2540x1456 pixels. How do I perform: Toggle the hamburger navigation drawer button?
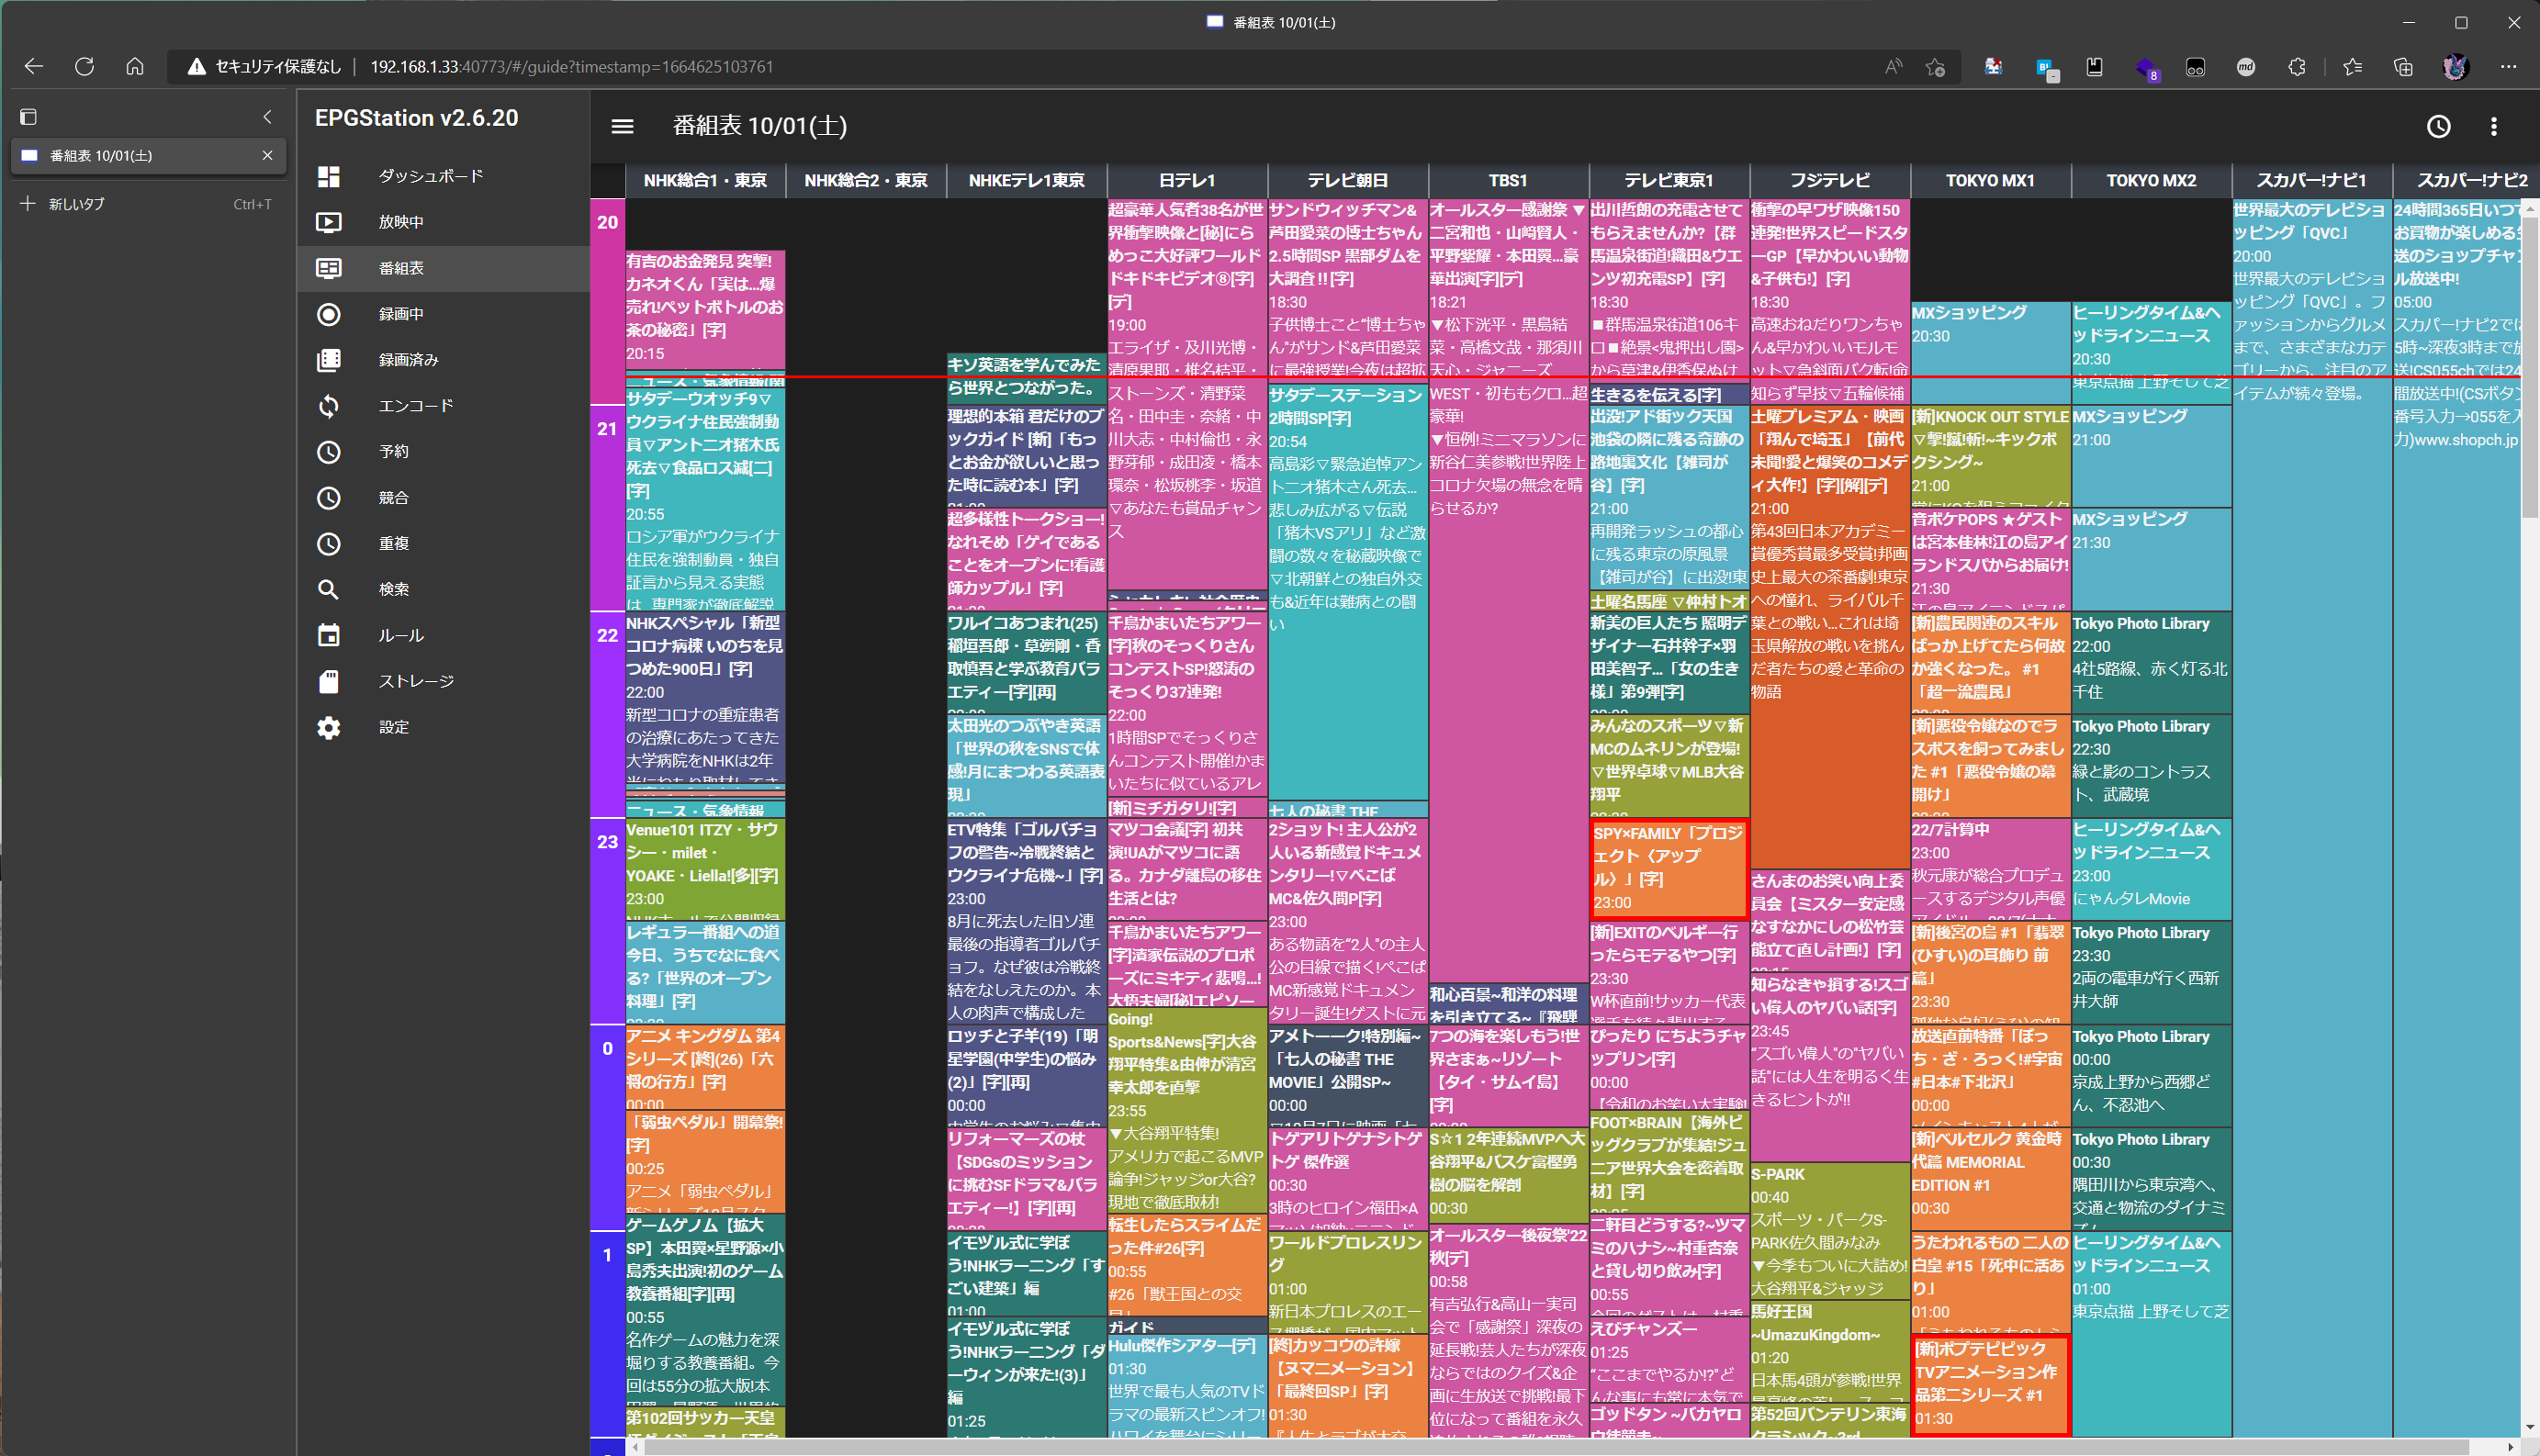pyautogui.click(x=622, y=126)
